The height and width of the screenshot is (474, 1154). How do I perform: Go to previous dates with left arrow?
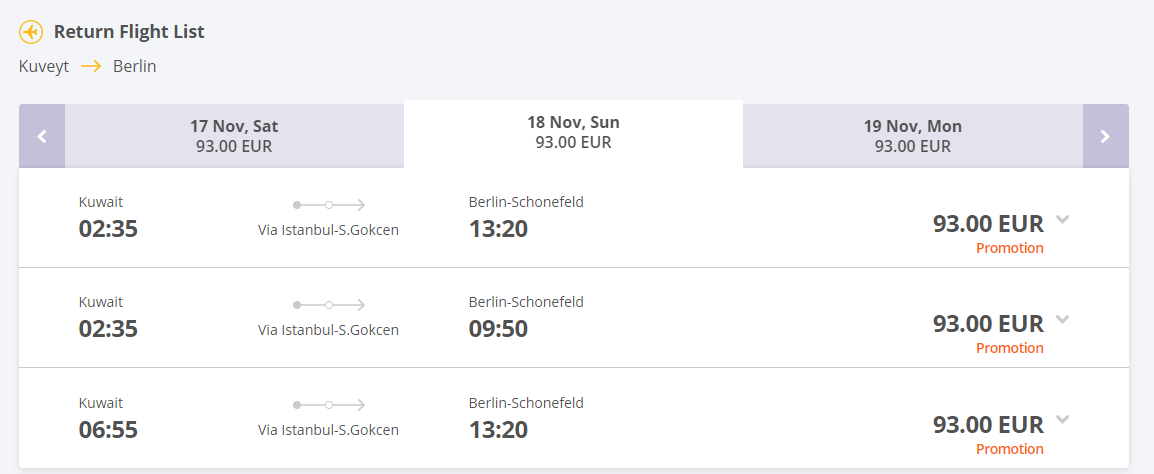[x=42, y=136]
